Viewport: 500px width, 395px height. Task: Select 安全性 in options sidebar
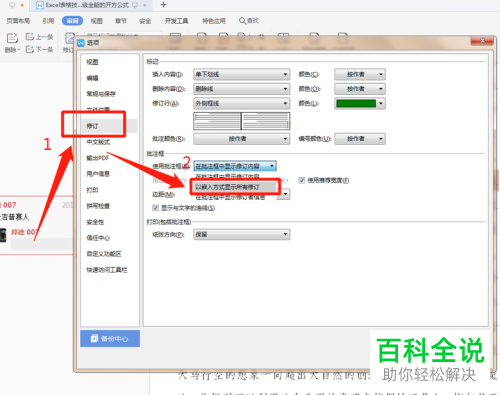tap(95, 222)
